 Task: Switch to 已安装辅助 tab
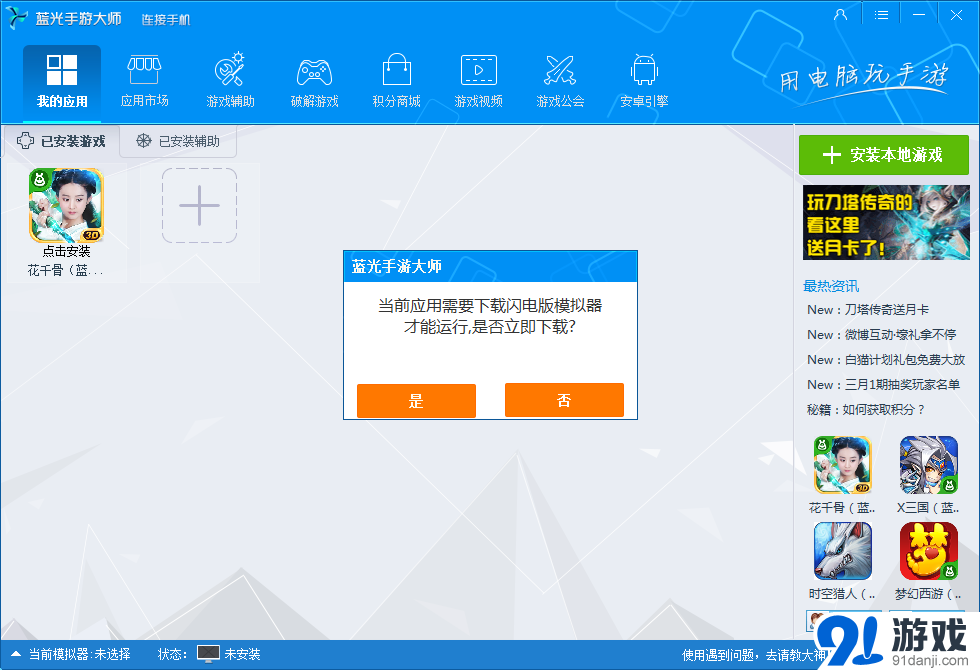(x=179, y=141)
